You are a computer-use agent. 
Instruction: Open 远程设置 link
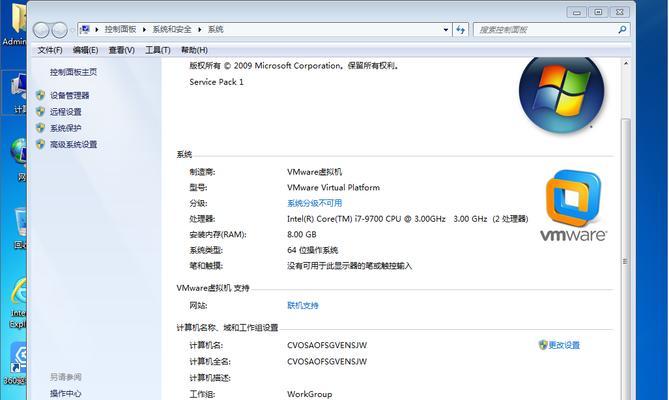[66, 112]
